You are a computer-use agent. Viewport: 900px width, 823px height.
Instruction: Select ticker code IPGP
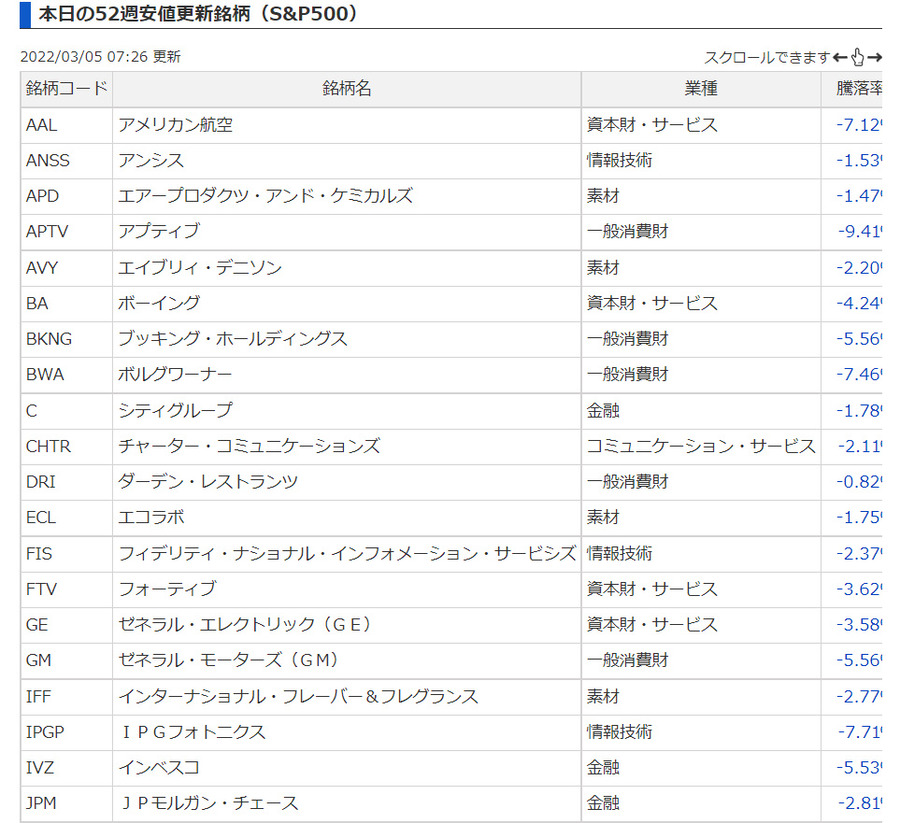coord(45,732)
